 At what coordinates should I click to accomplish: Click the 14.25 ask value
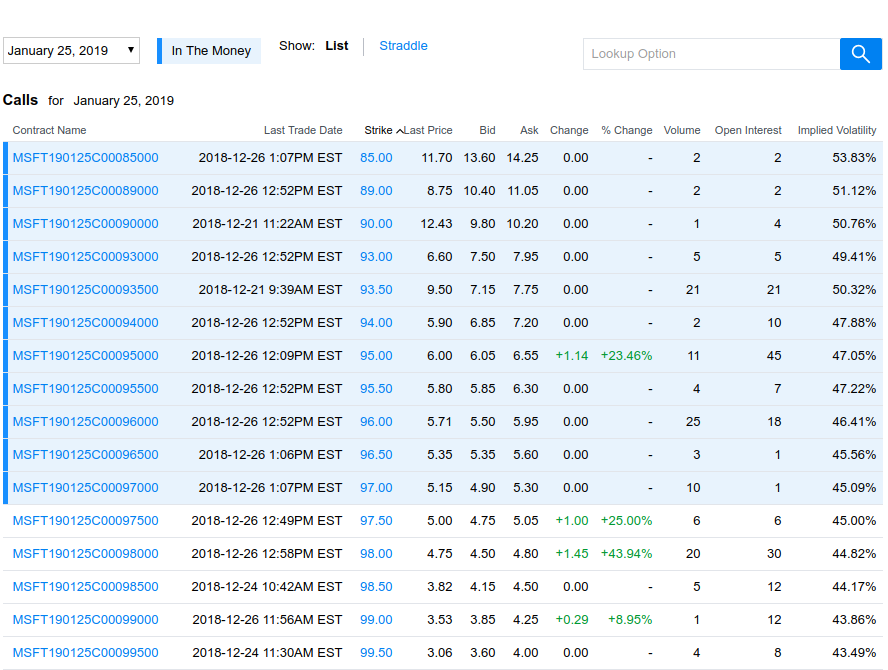522,158
